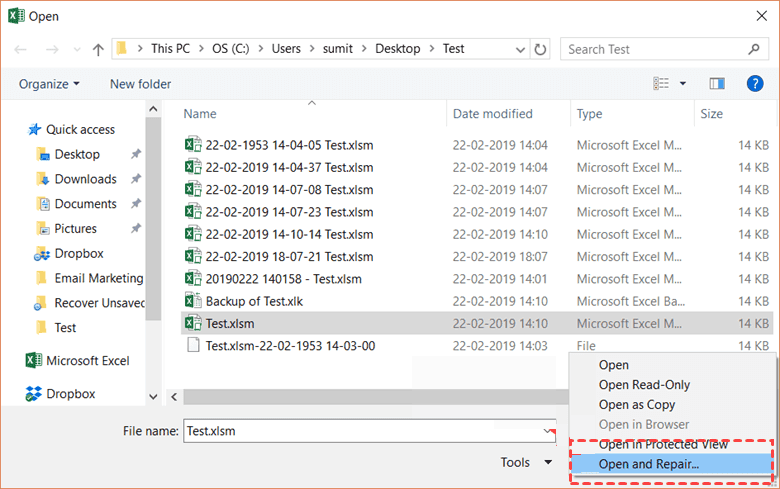The image size is (780, 489).
Task: Open Downloads folder in sidebar
Action: tap(85, 179)
